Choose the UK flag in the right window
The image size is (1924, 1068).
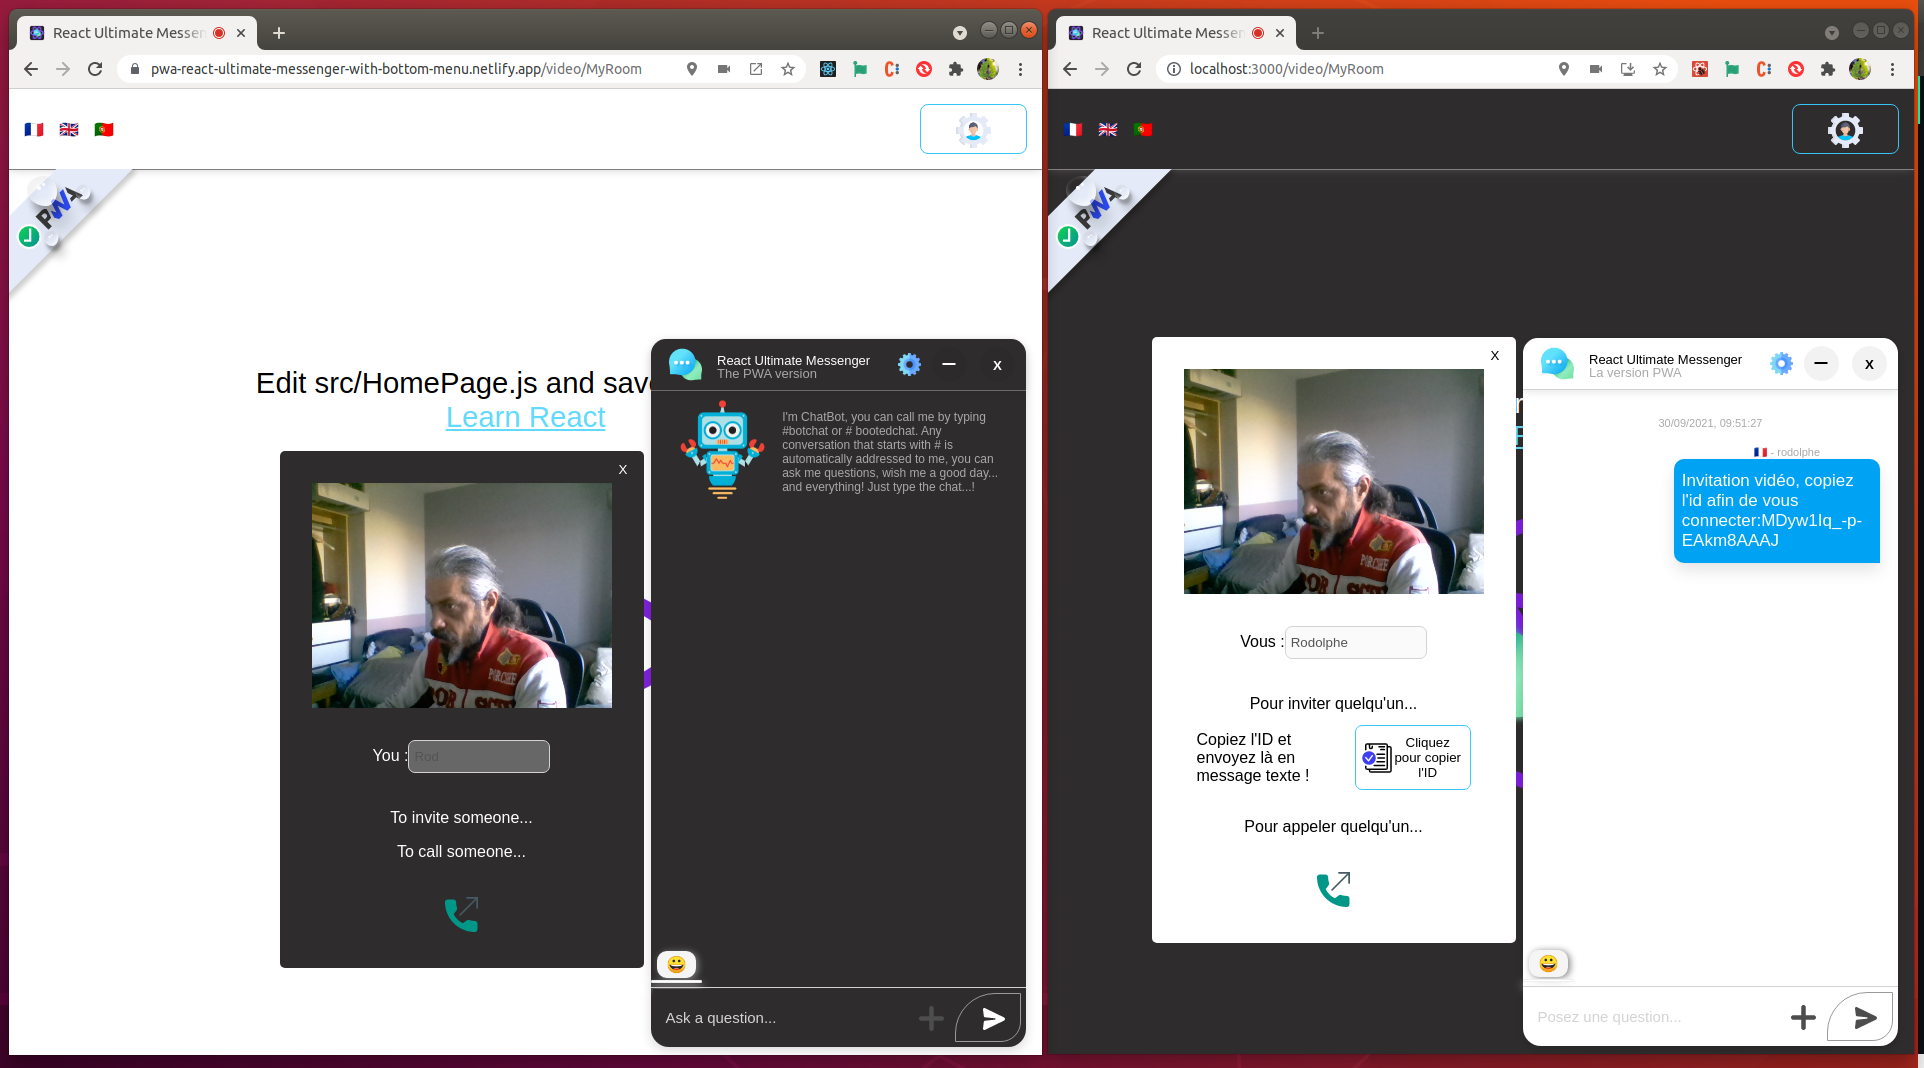pyautogui.click(x=1108, y=130)
